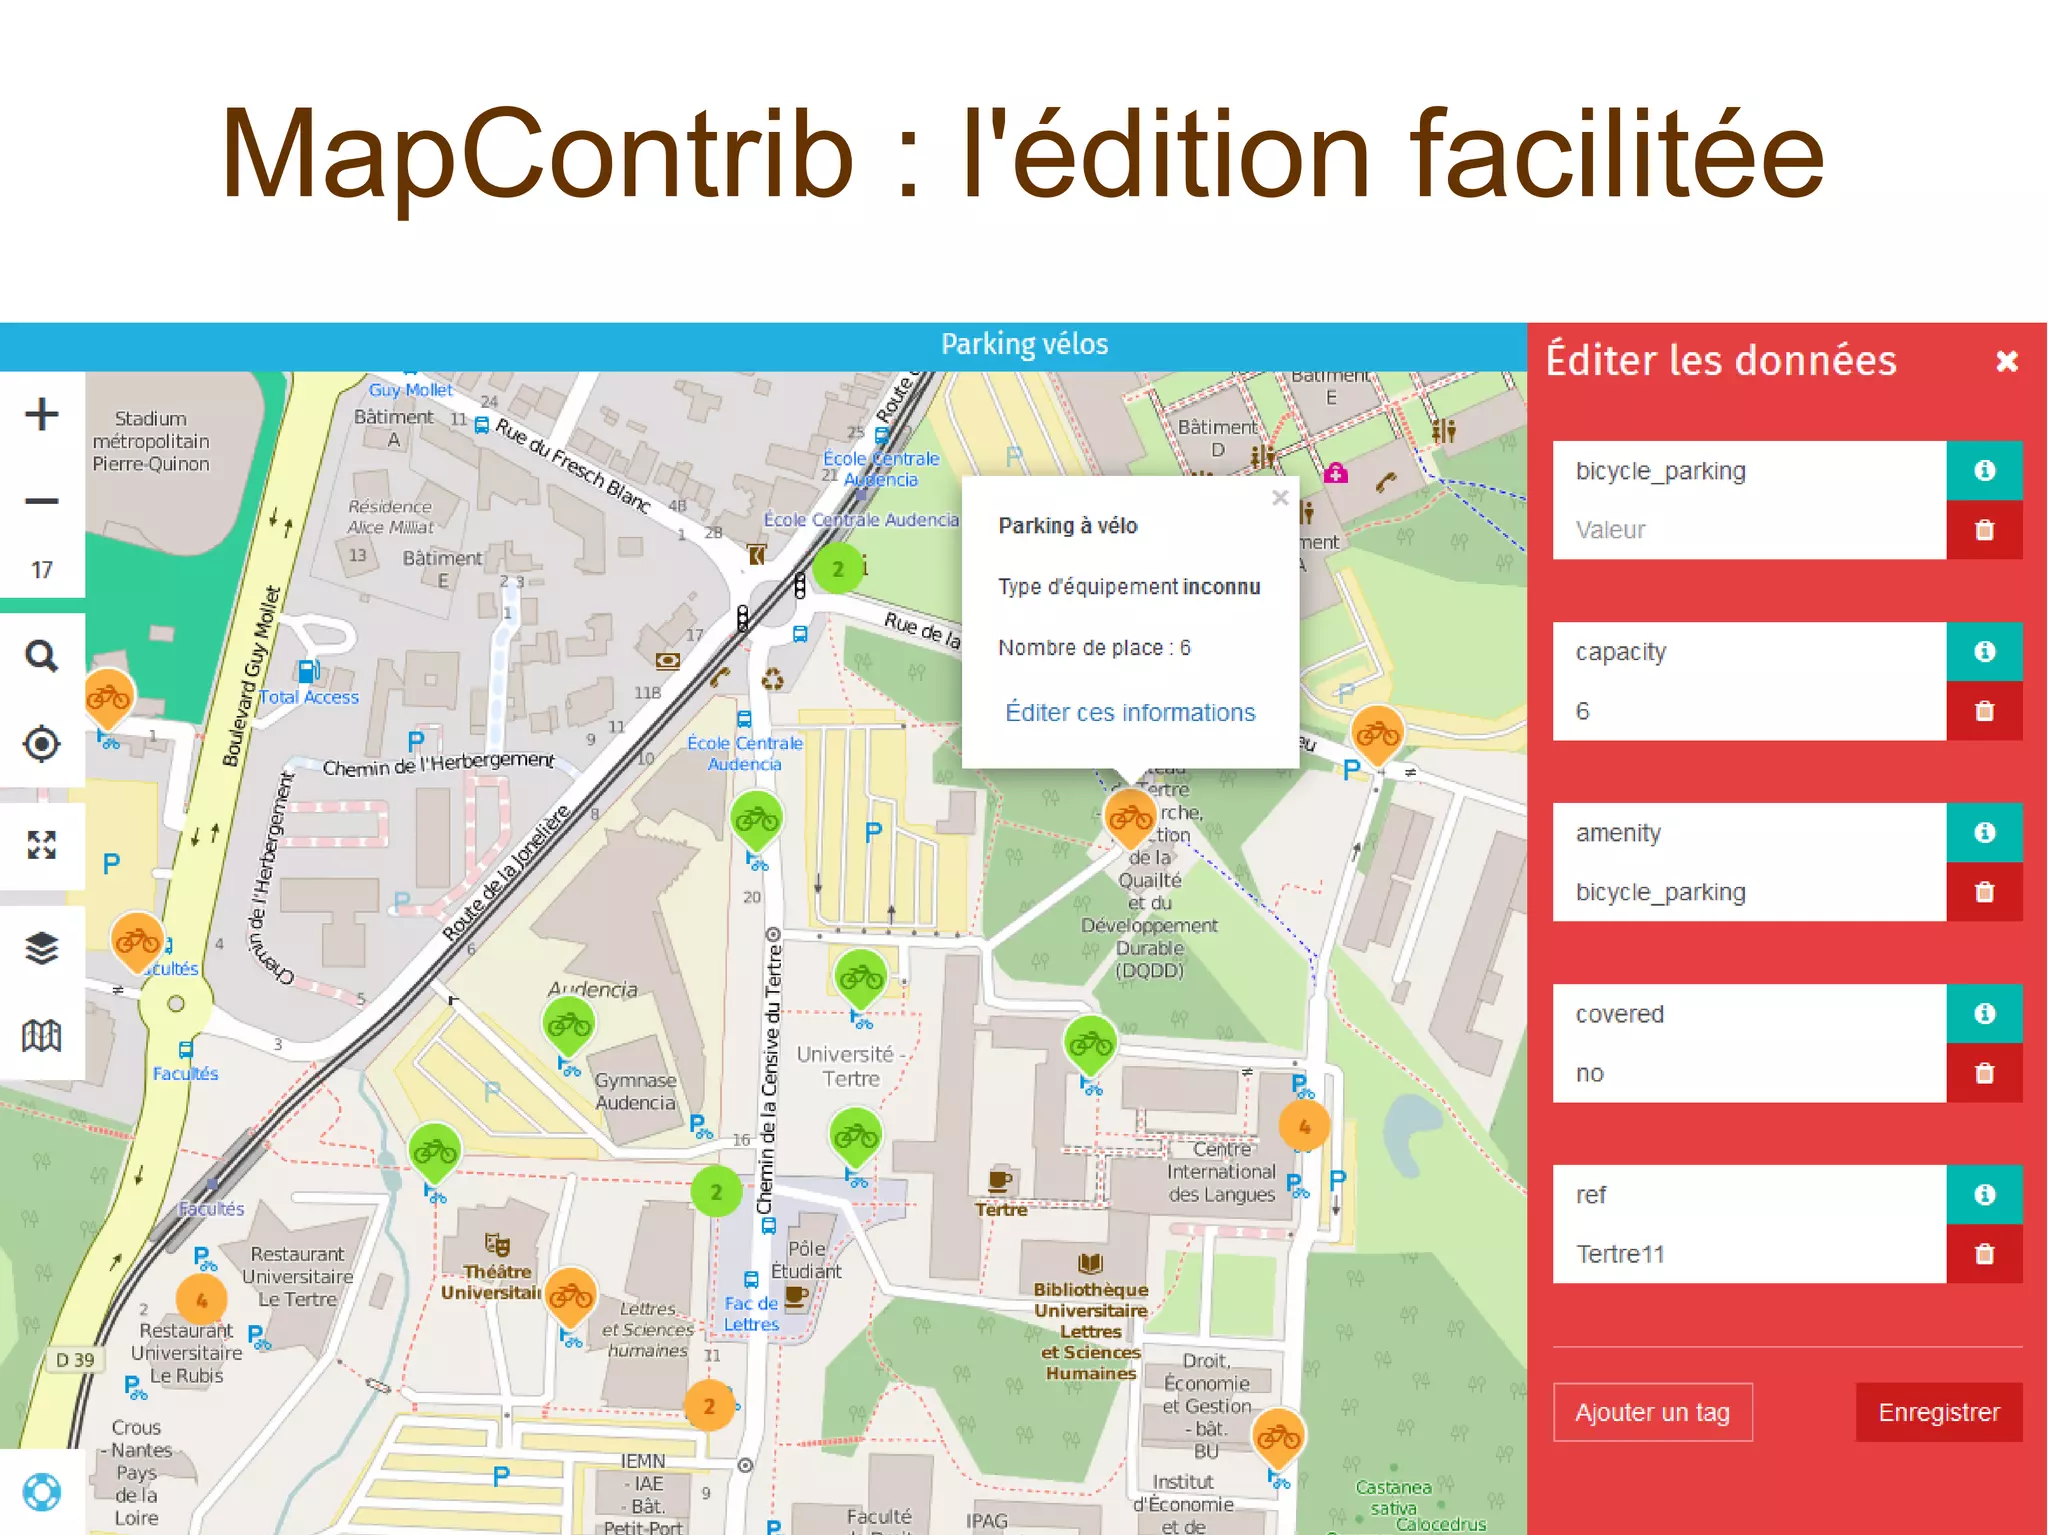Locate my position on the map
The height and width of the screenshot is (1535, 2048).
[x=42, y=743]
